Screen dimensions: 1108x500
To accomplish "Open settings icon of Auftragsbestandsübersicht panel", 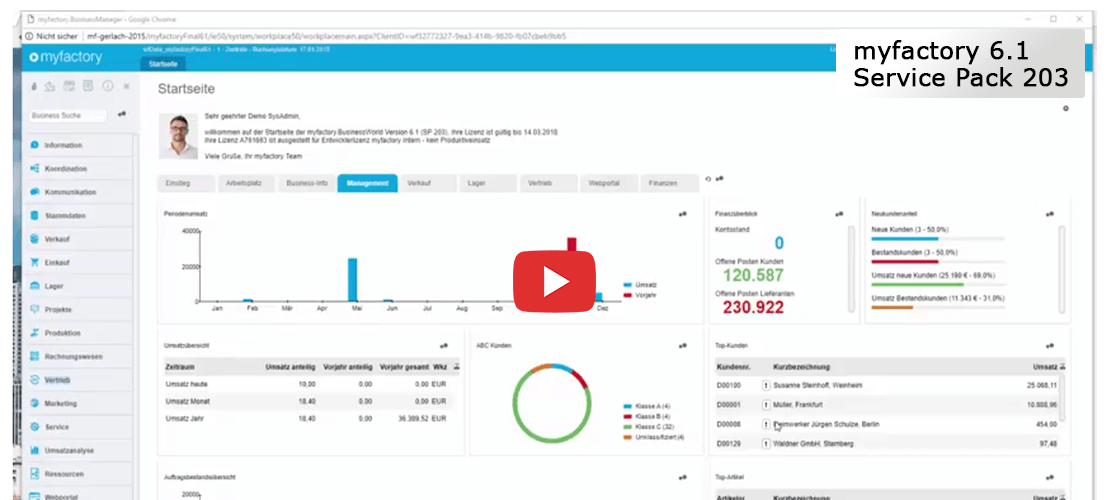I will pyautogui.click(x=683, y=478).
